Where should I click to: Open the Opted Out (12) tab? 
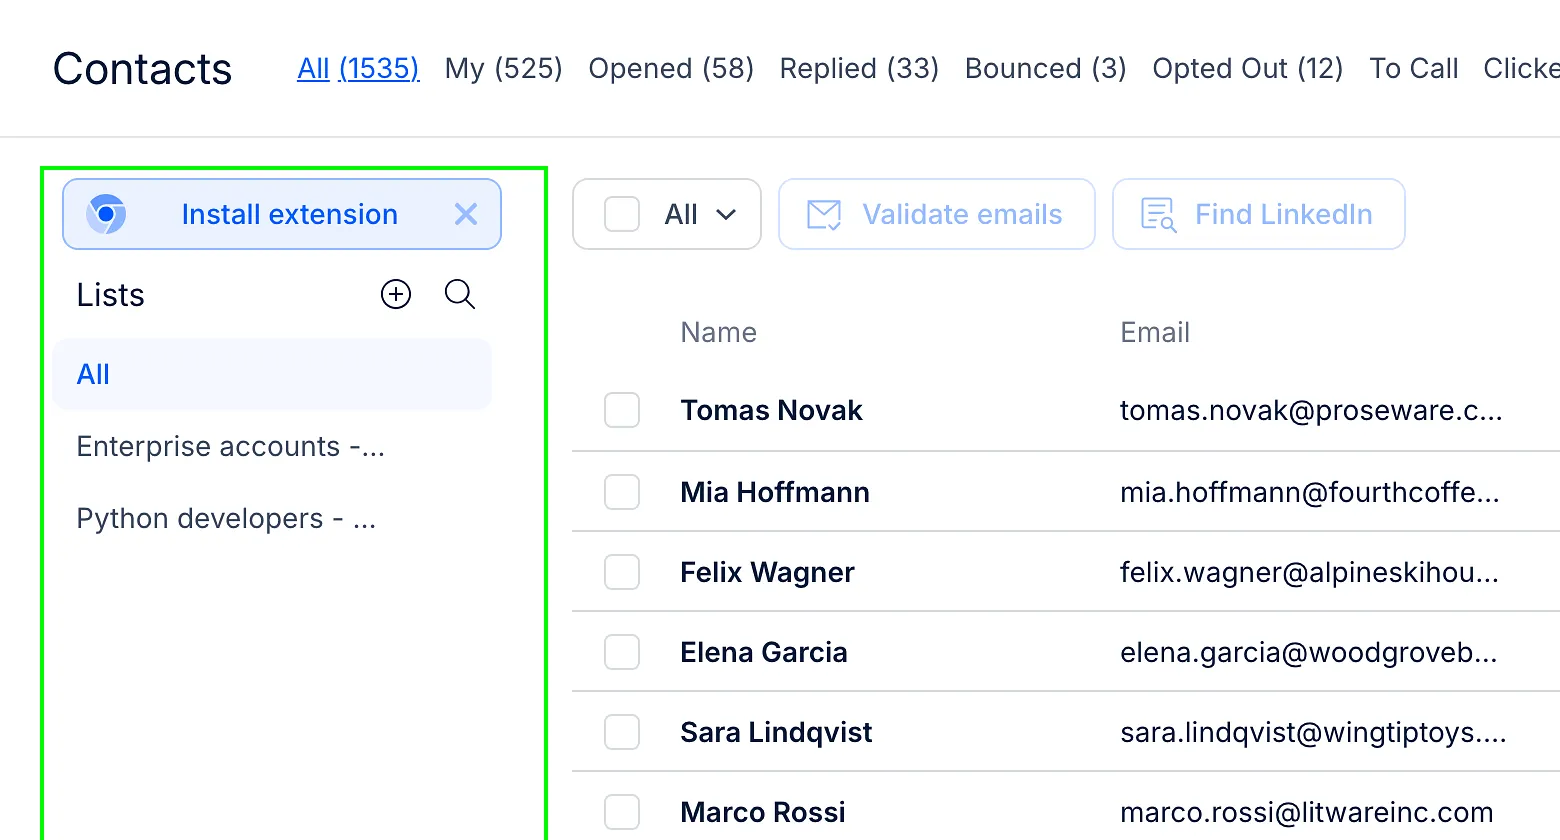pos(1248,68)
